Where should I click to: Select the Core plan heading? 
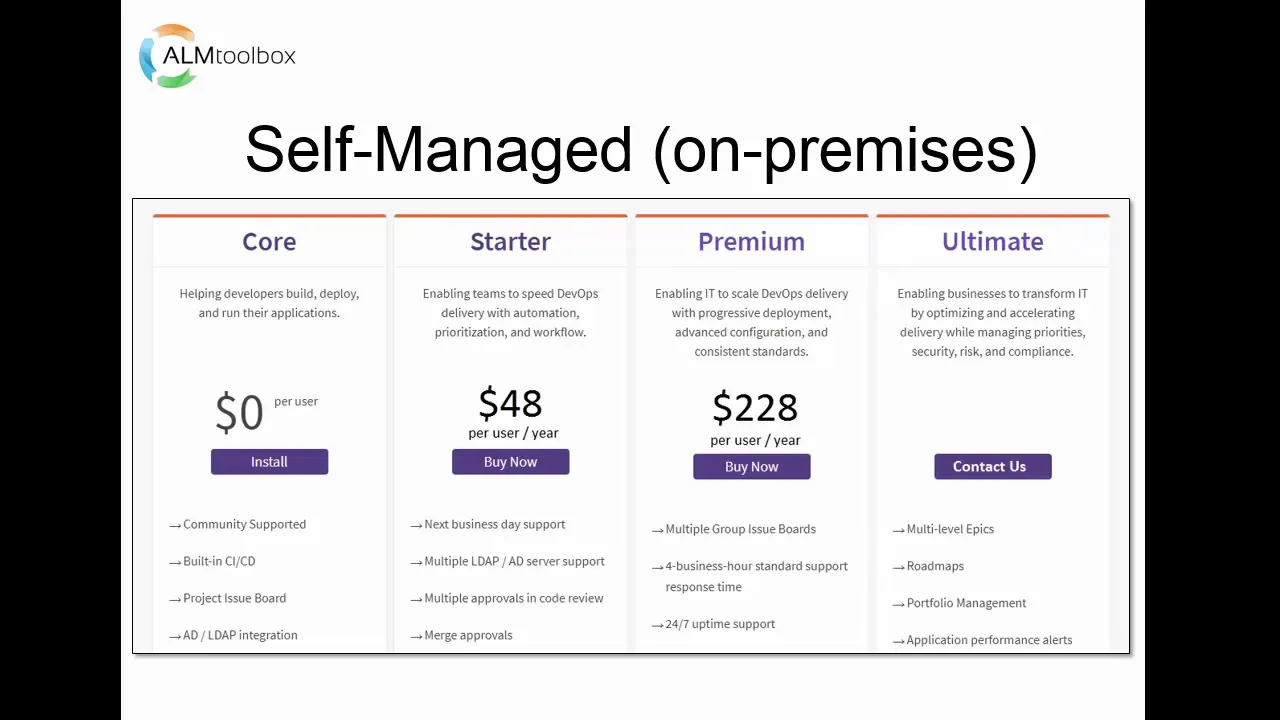[269, 242]
